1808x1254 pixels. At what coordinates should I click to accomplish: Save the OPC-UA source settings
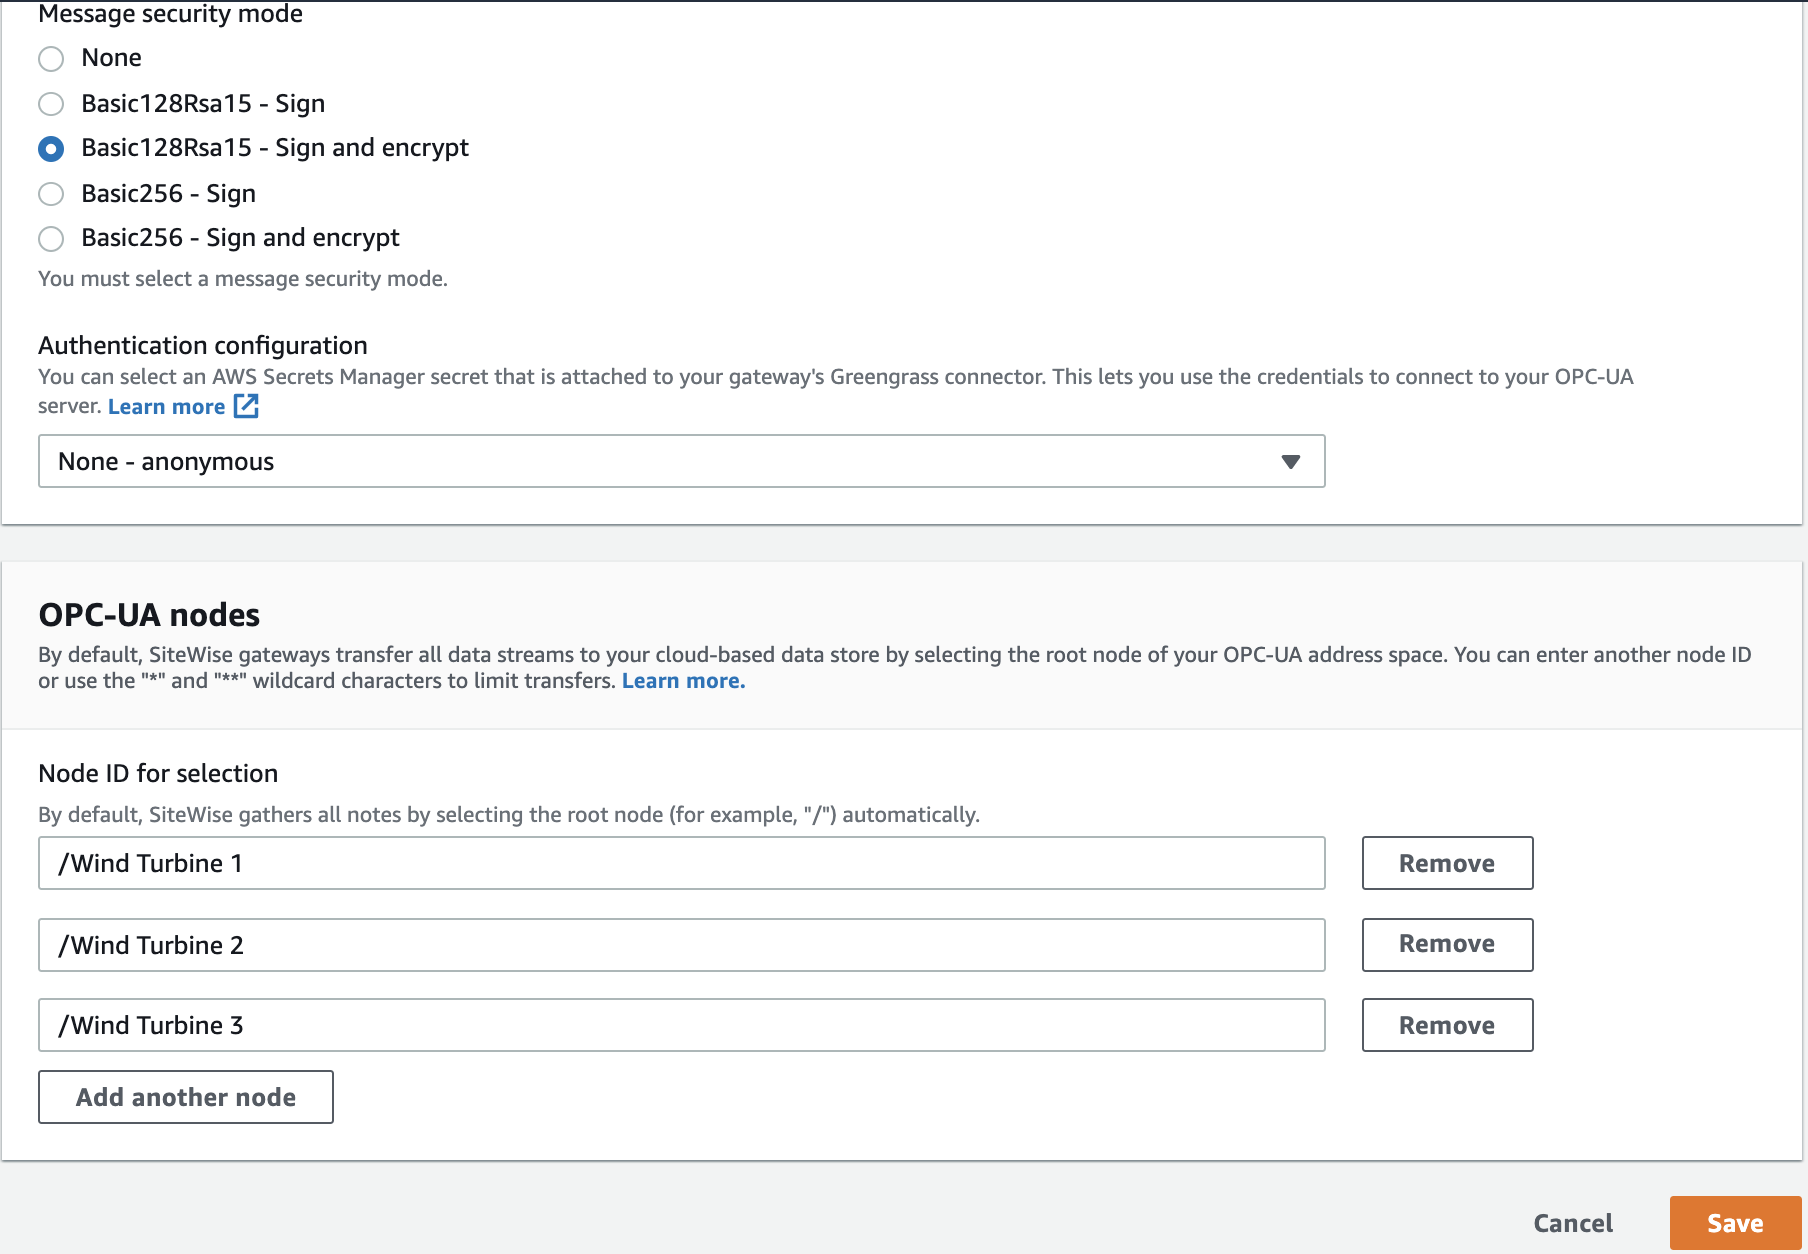1734,1223
